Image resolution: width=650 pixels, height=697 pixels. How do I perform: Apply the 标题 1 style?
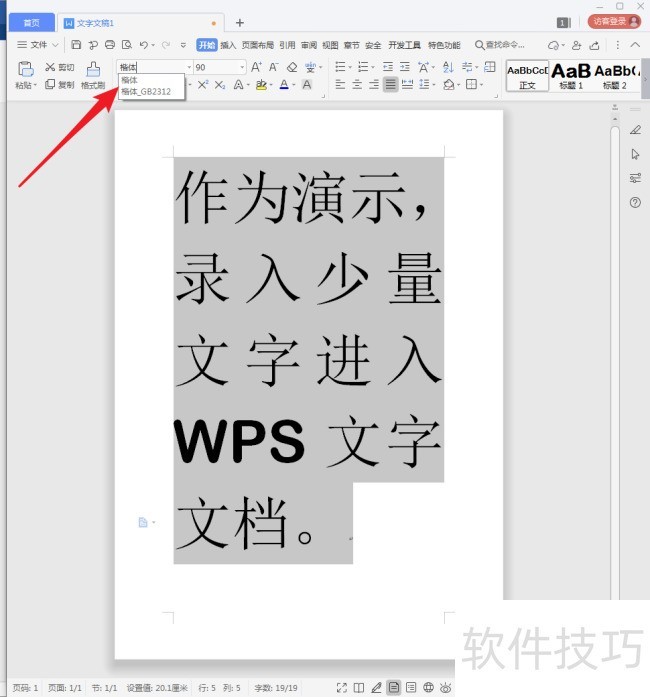[x=571, y=76]
